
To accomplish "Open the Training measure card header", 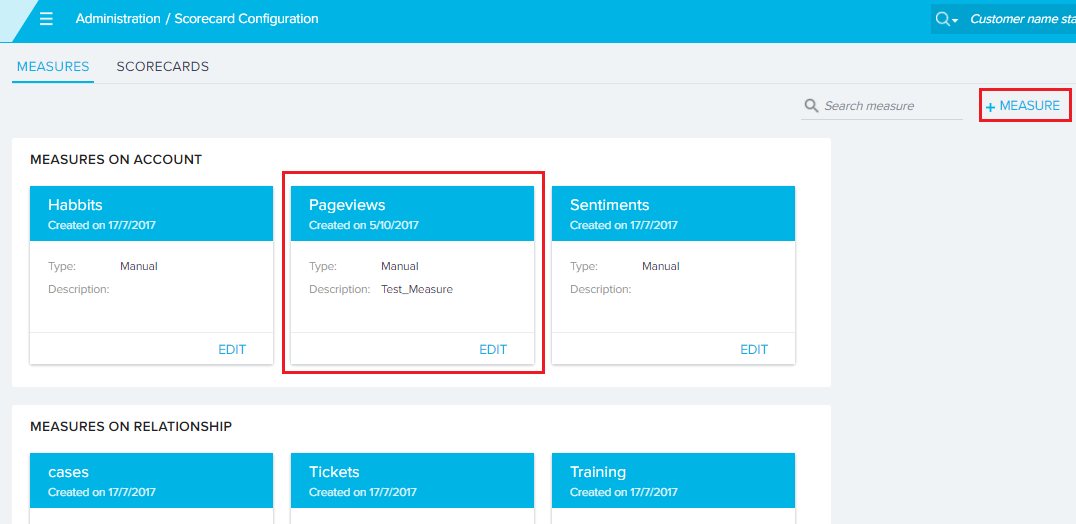I will tap(673, 480).
